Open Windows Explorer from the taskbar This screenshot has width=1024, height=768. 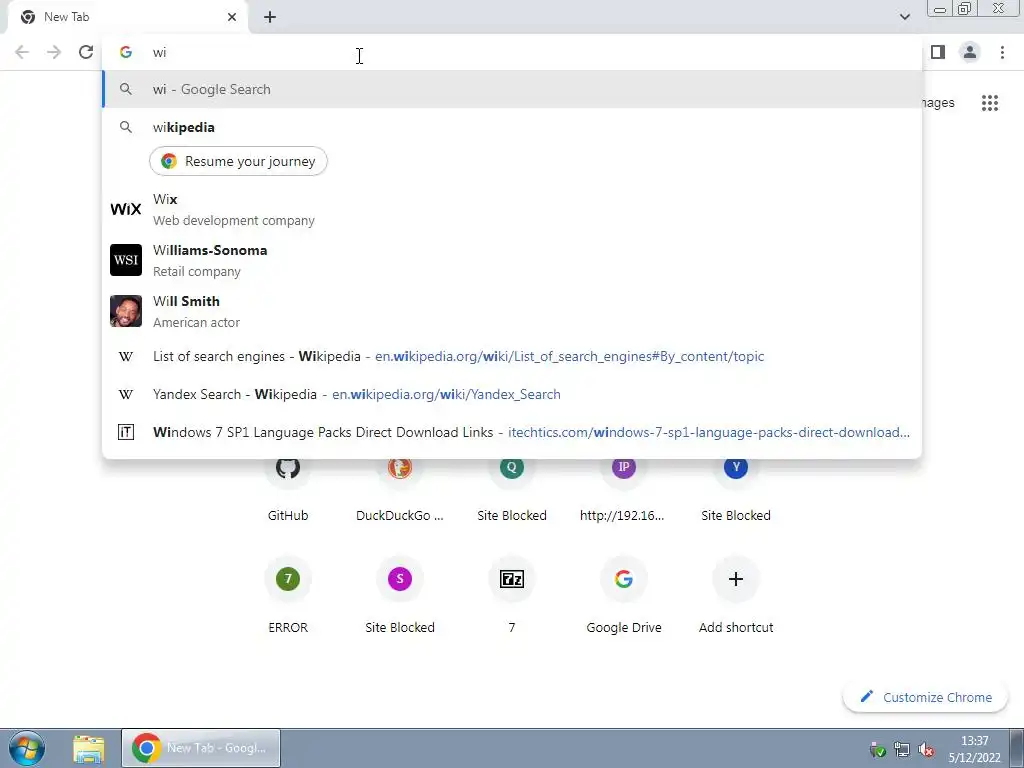pyautogui.click(x=89, y=748)
